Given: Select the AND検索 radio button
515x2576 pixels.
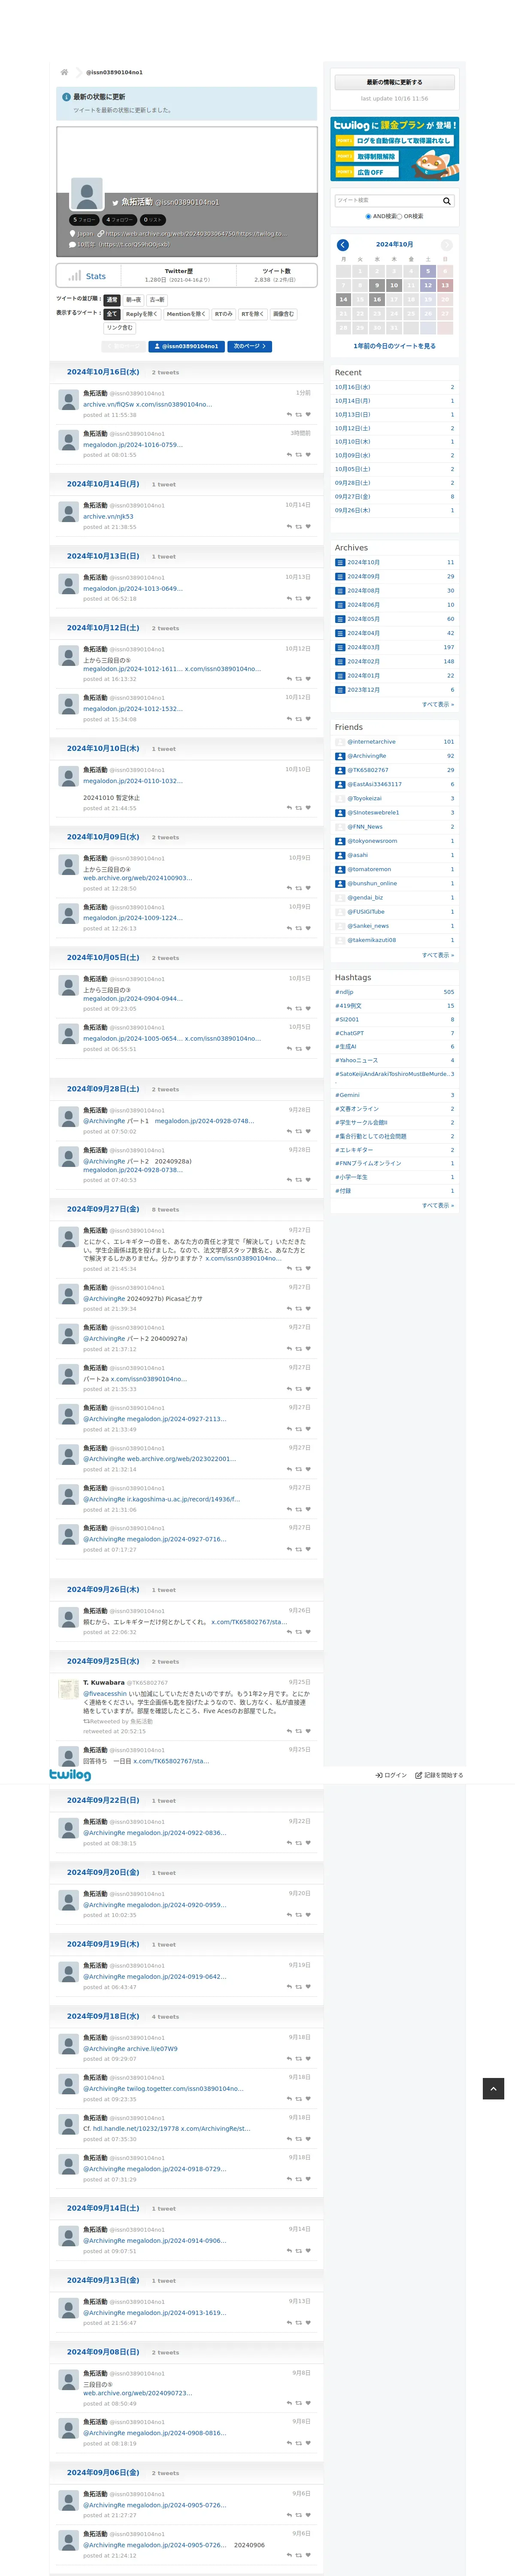Looking at the screenshot, I should [368, 216].
